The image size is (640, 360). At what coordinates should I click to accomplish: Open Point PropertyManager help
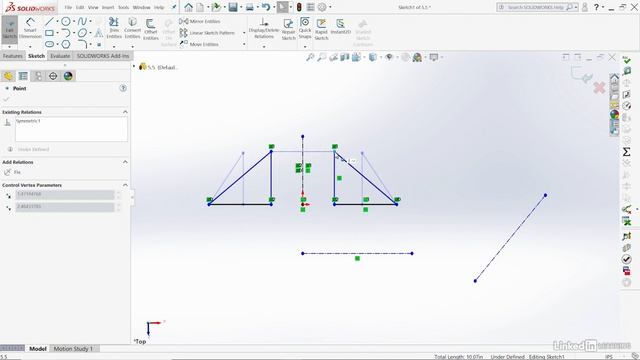[x=123, y=88]
